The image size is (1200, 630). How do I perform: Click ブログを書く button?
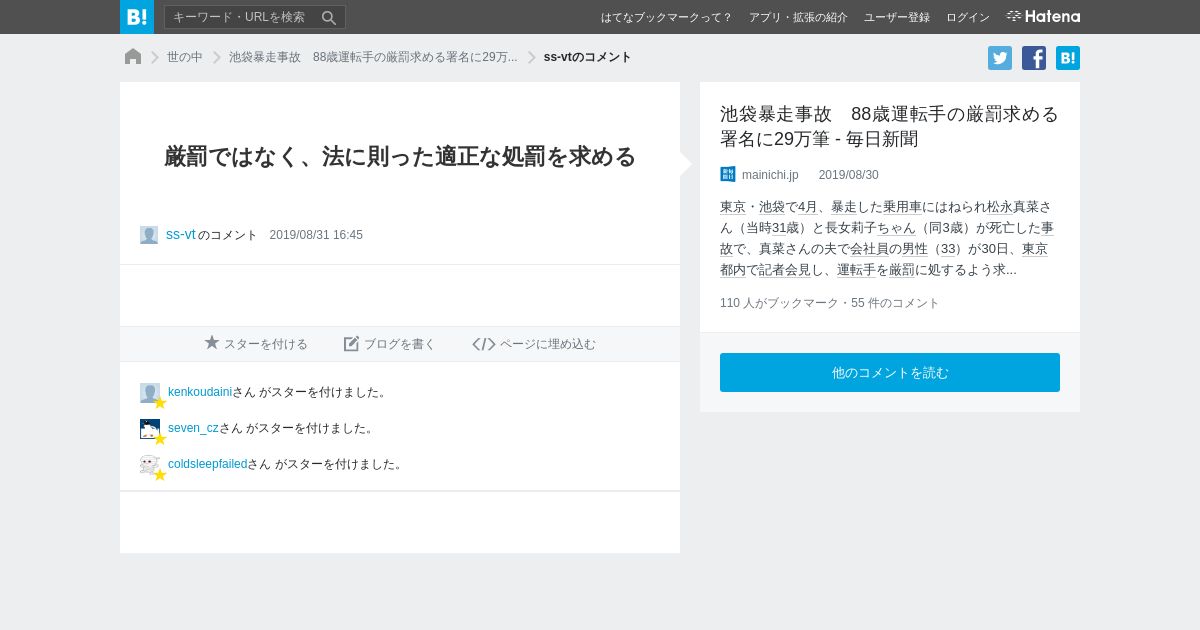(x=390, y=343)
